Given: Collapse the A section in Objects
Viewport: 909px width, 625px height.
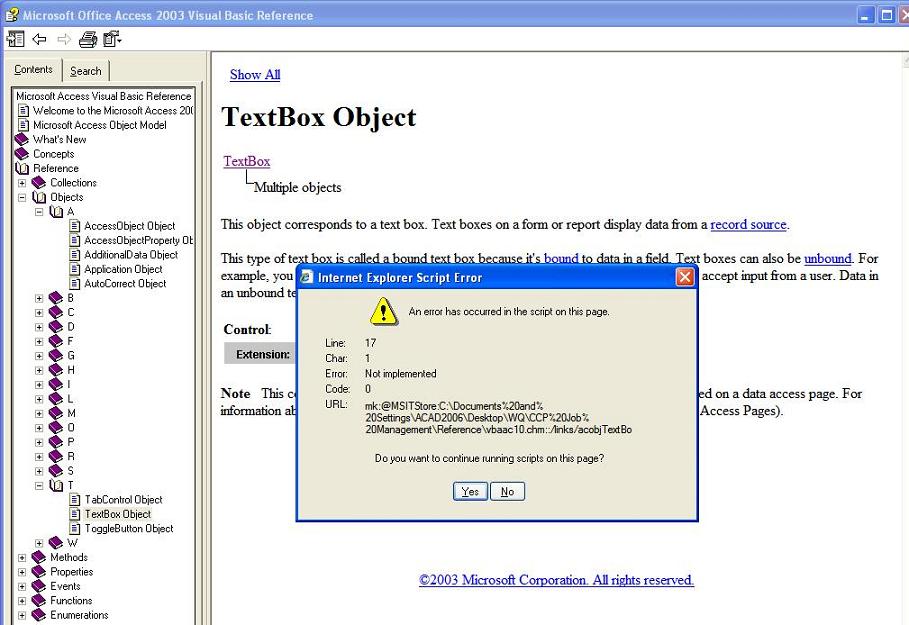Looking at the screenshot, I should click(x=39, y=212).
